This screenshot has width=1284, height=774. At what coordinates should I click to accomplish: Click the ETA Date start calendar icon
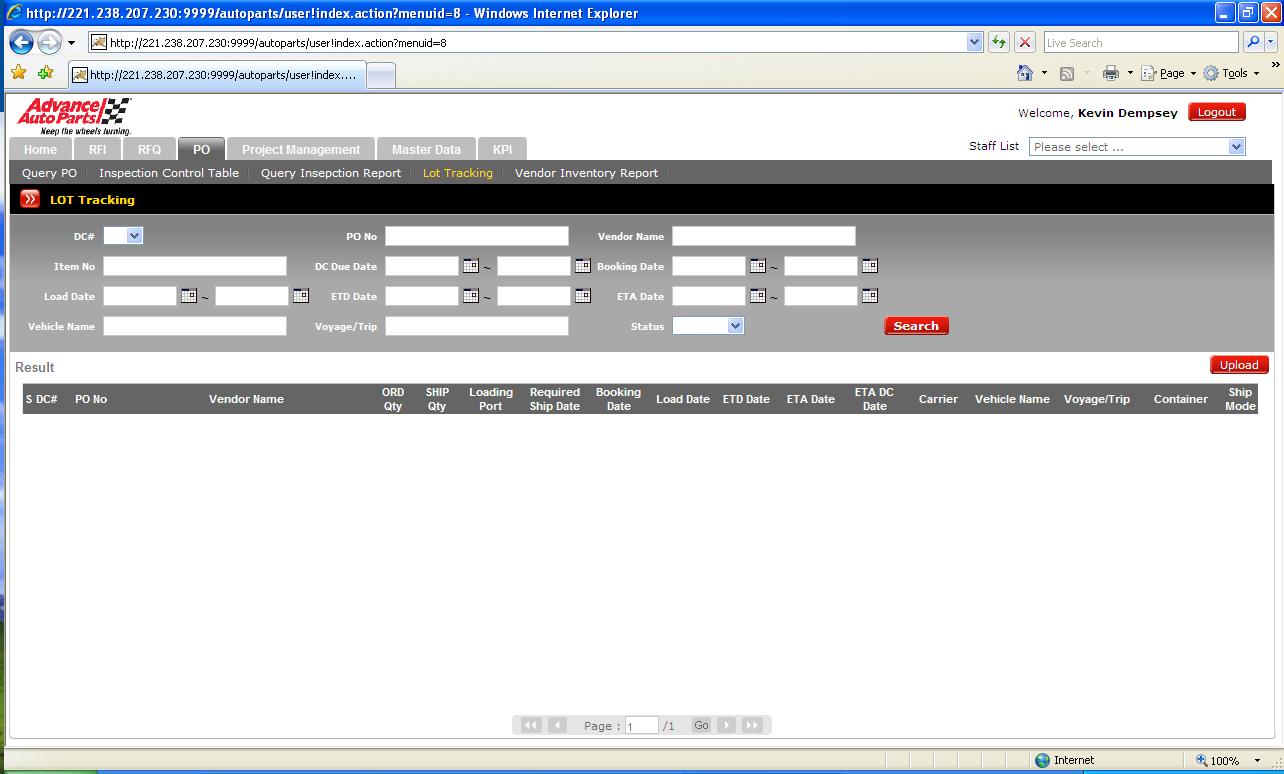pyautogui.click(x=757, y=296)
